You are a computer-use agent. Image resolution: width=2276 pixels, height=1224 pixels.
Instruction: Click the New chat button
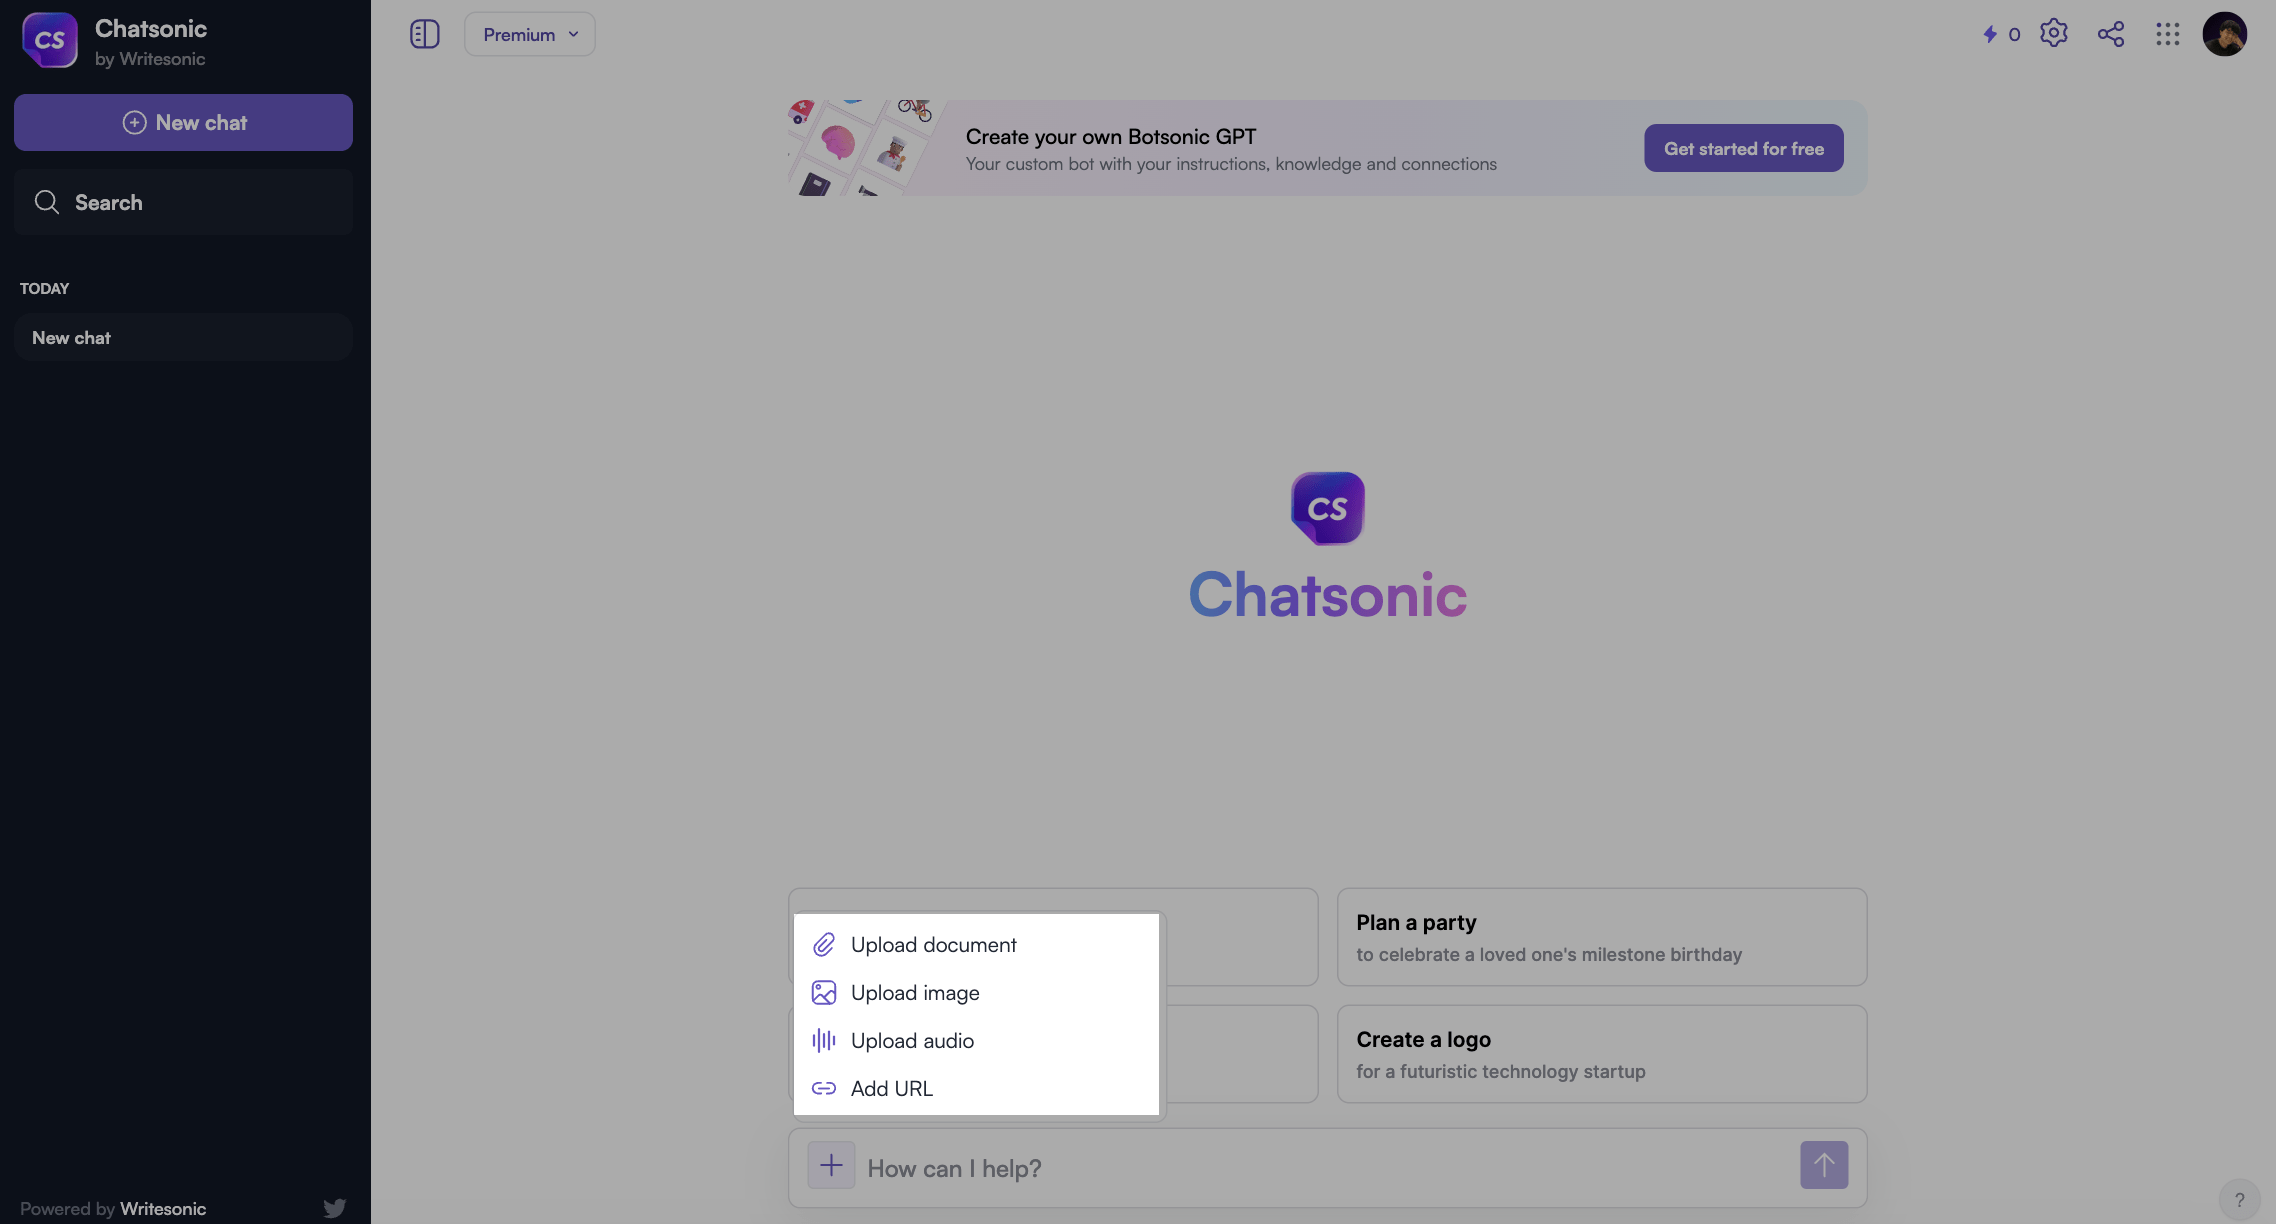(182, 122)
